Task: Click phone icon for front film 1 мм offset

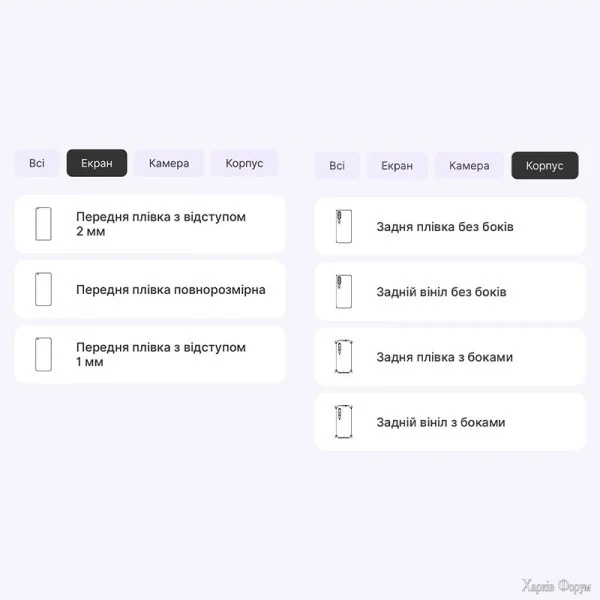Action: pos(43,354)
